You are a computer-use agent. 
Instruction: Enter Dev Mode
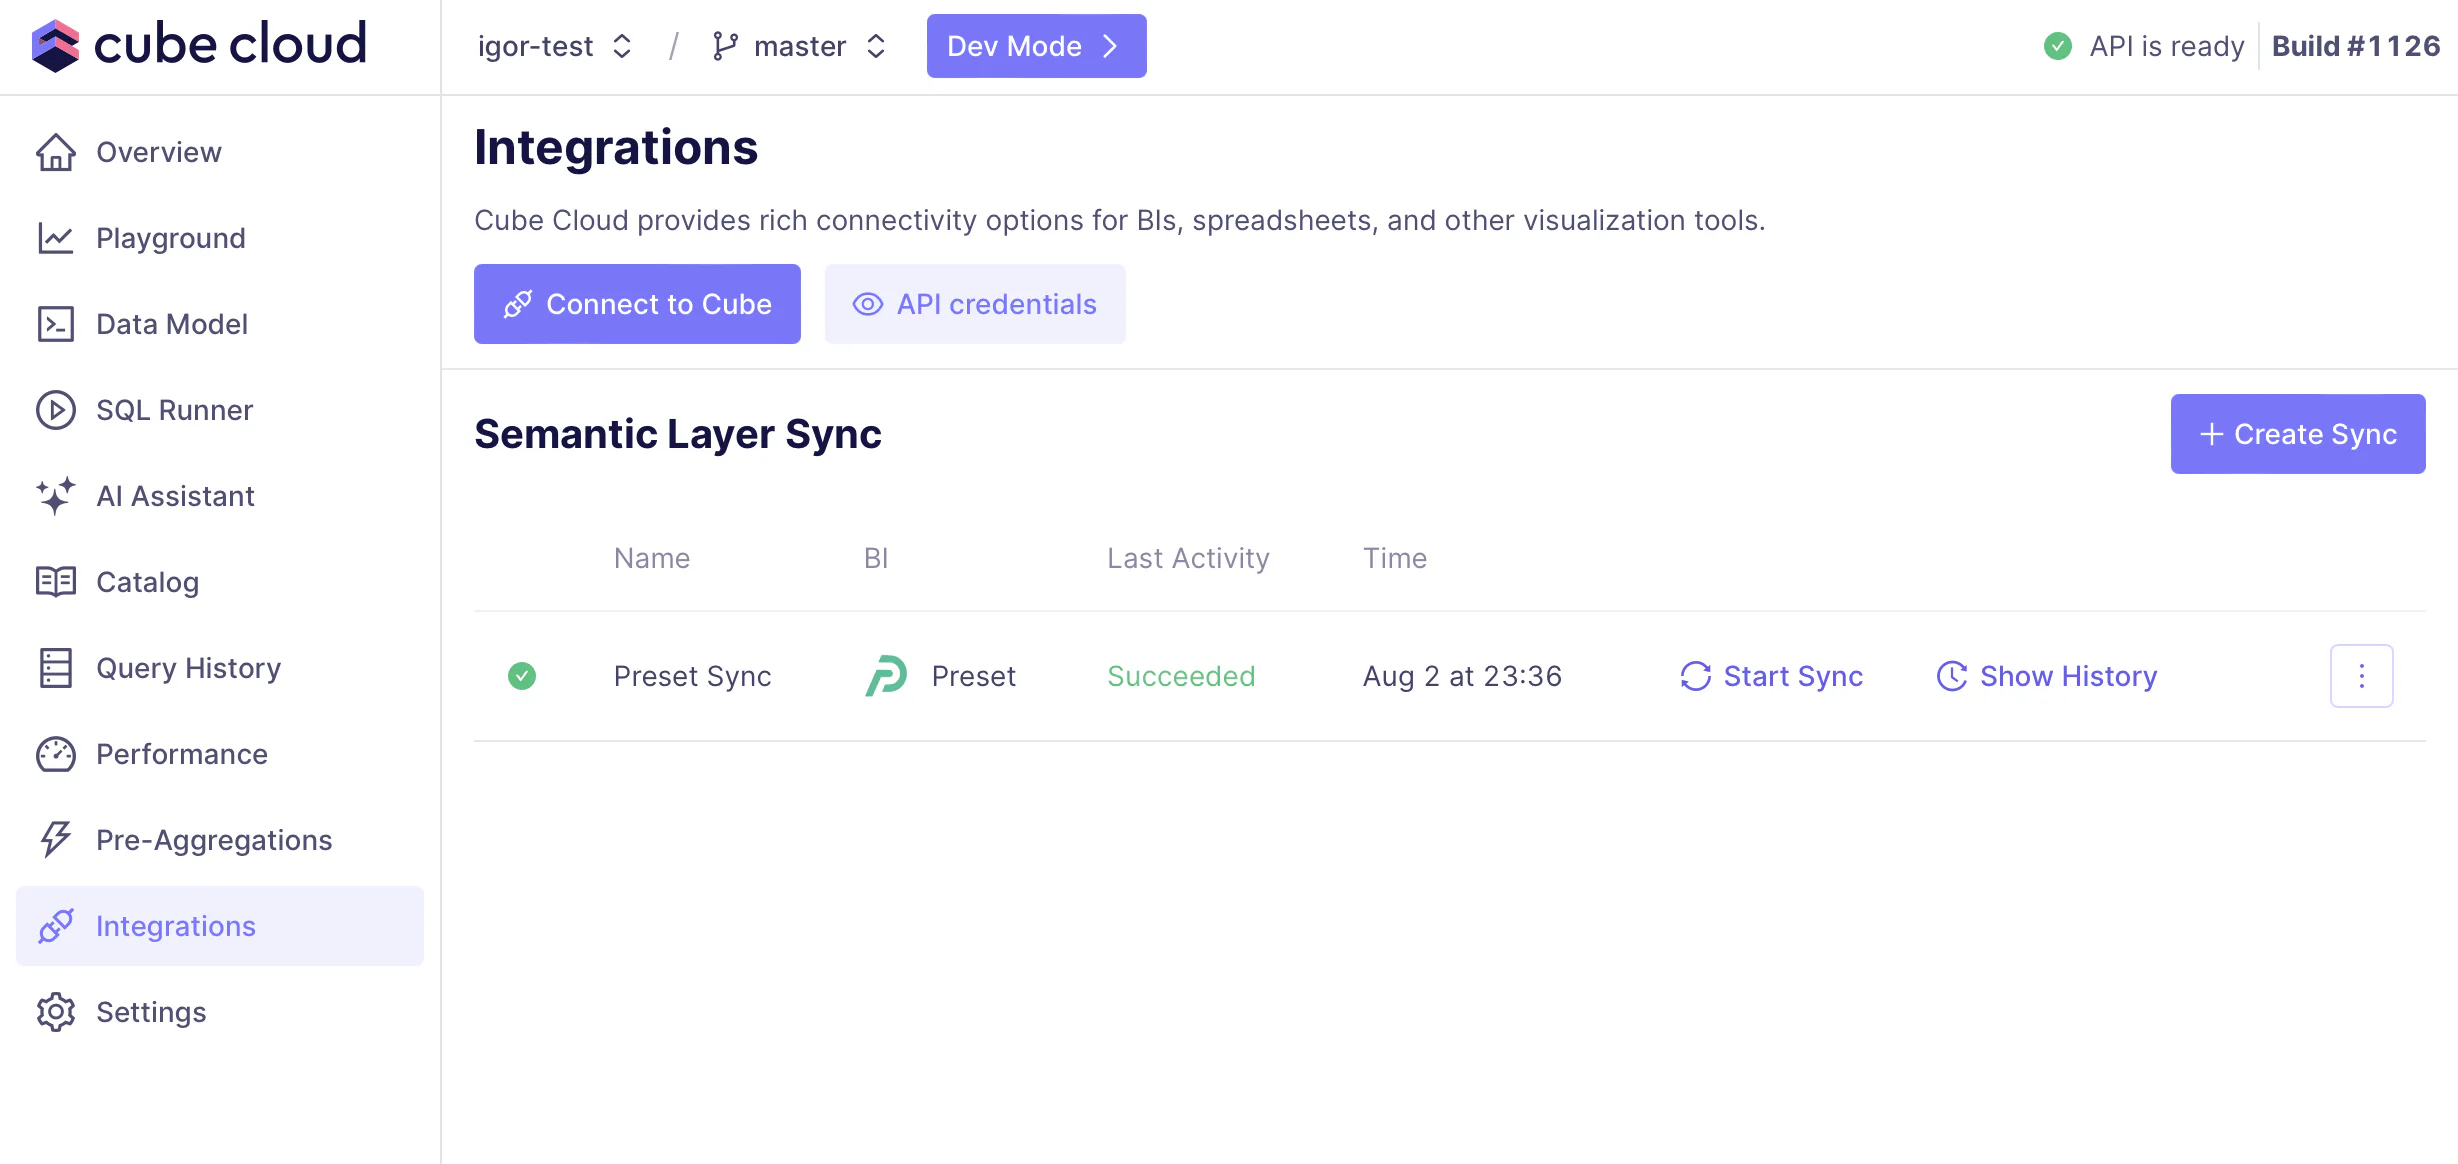1035,46
